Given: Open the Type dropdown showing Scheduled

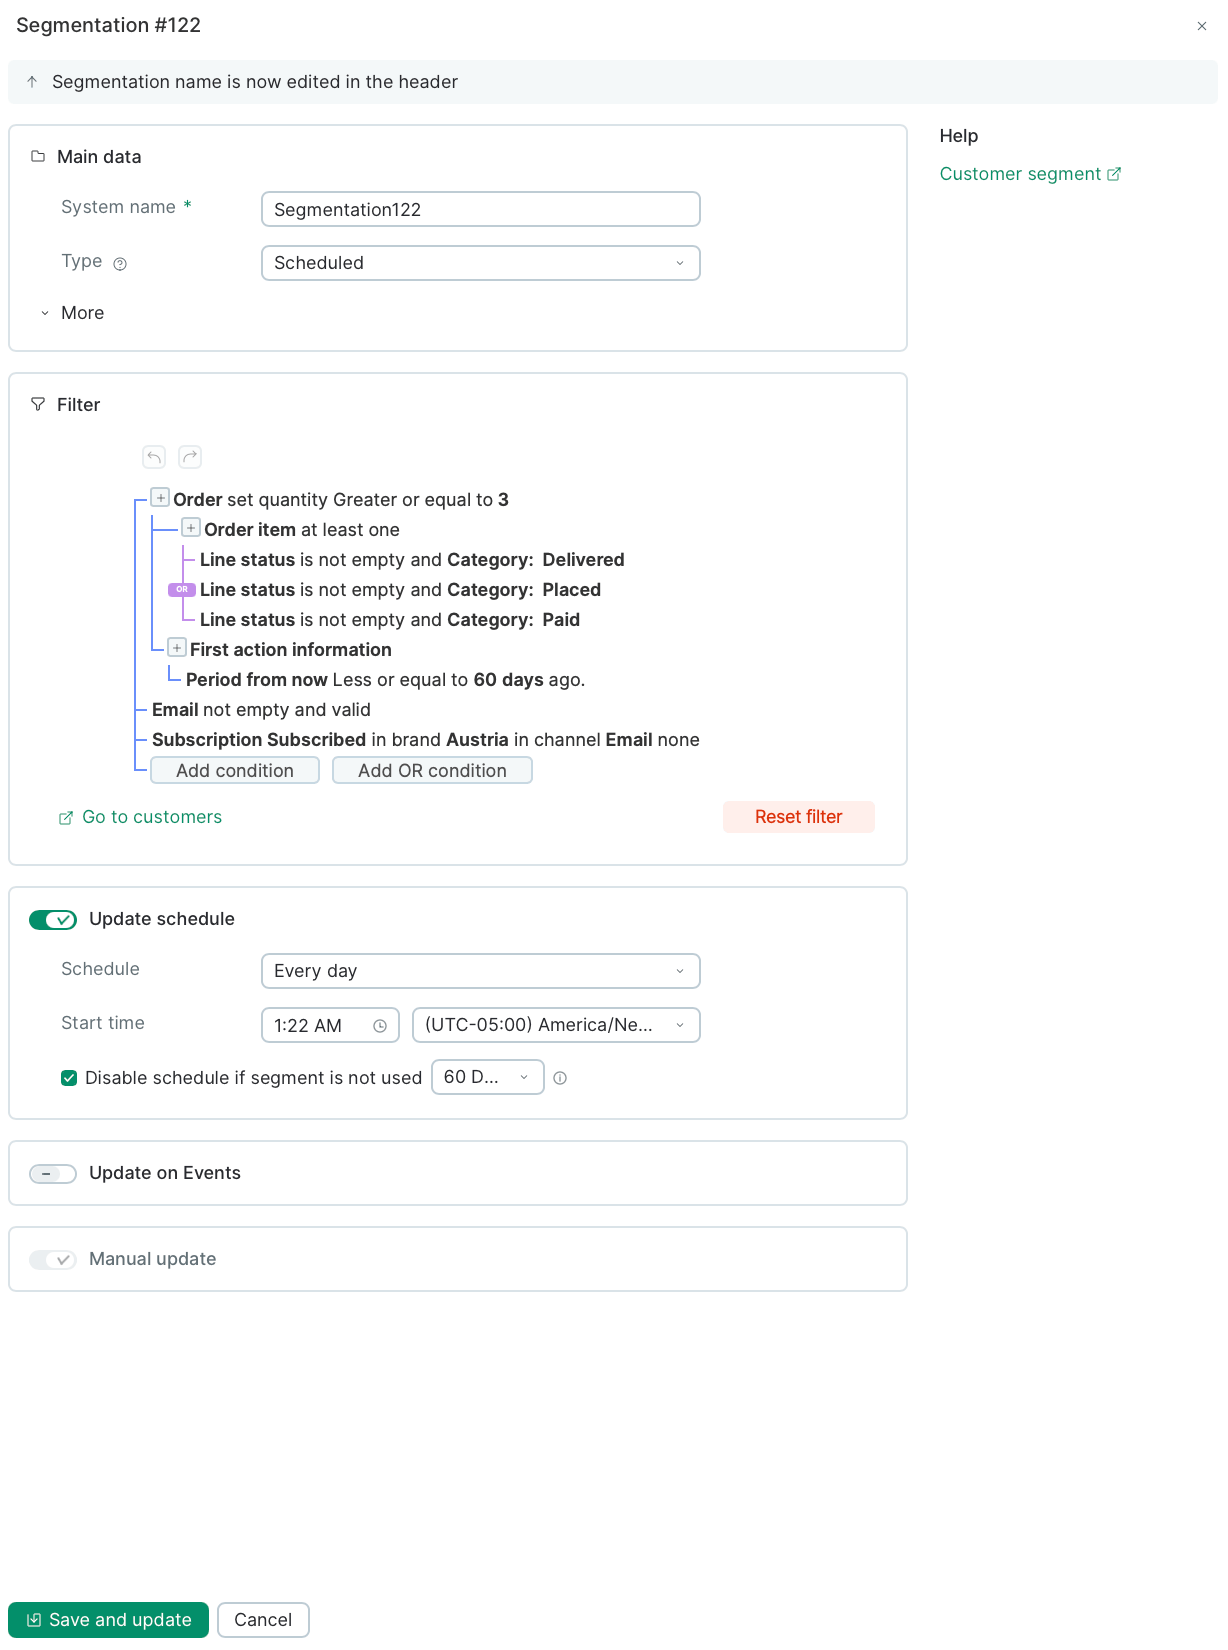Looking at the screenshot, I should coord(481,263).
